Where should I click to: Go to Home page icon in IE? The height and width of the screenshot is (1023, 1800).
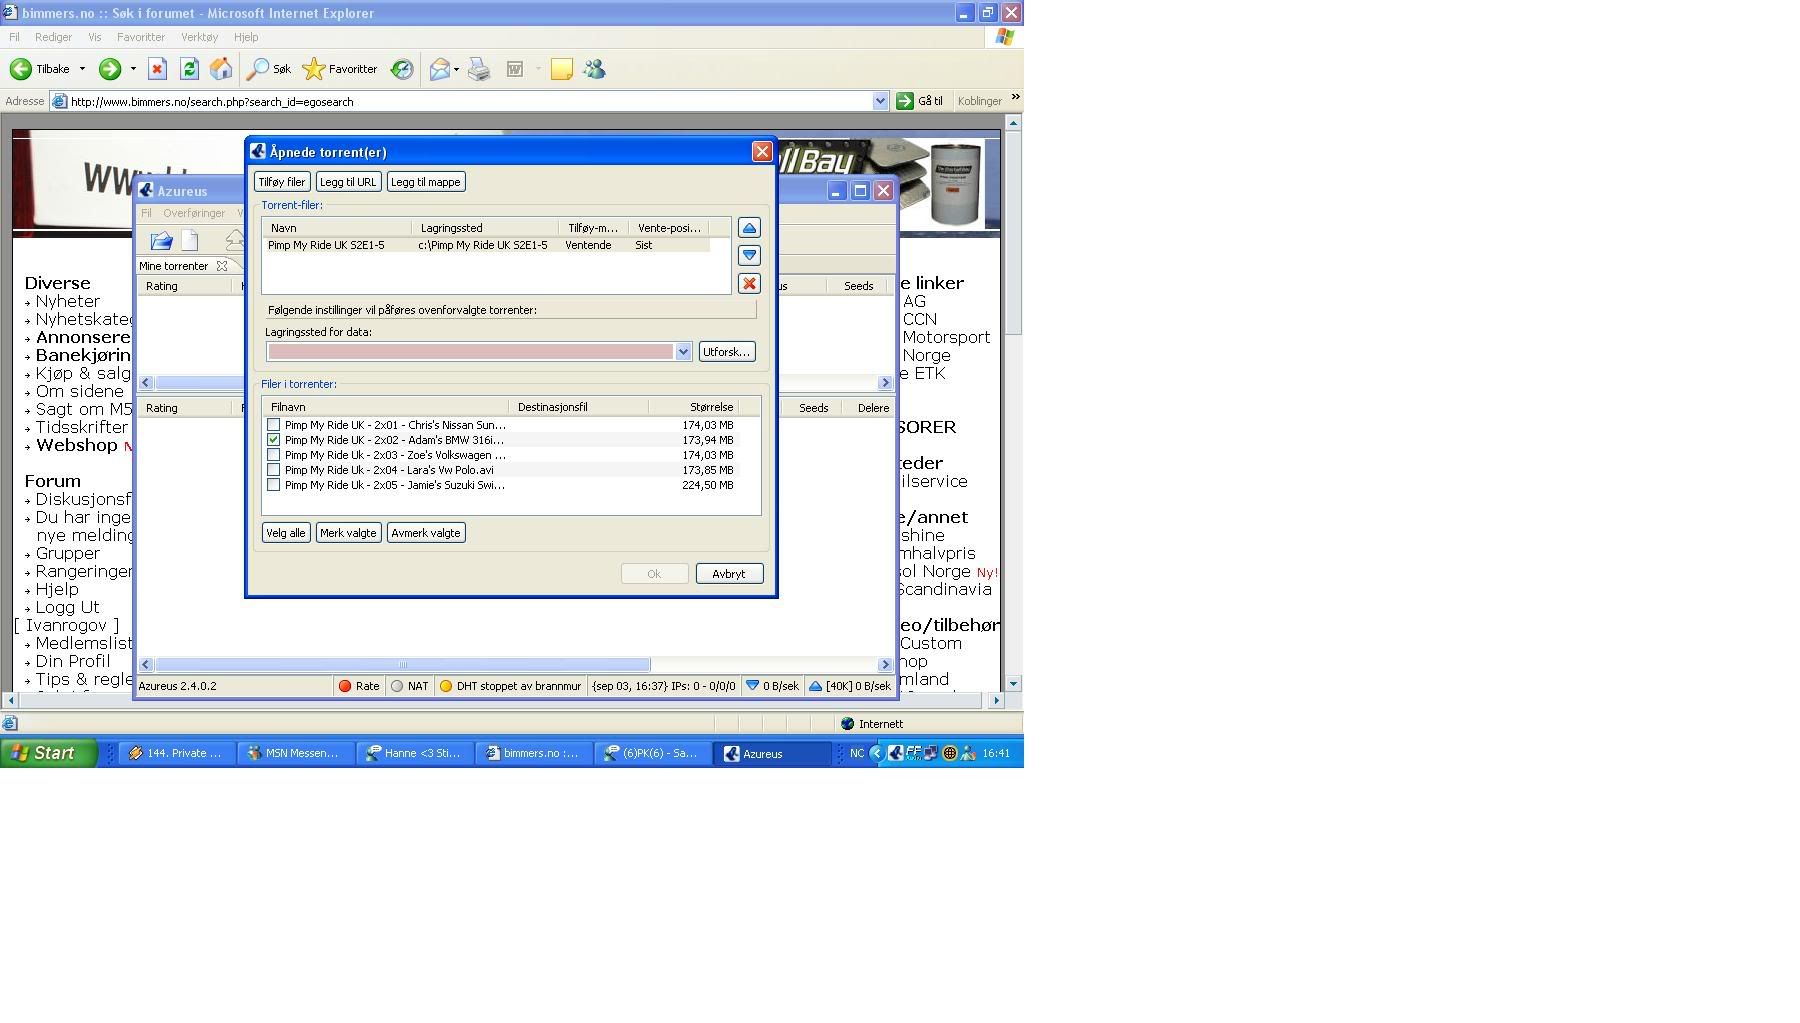[221, 69]
